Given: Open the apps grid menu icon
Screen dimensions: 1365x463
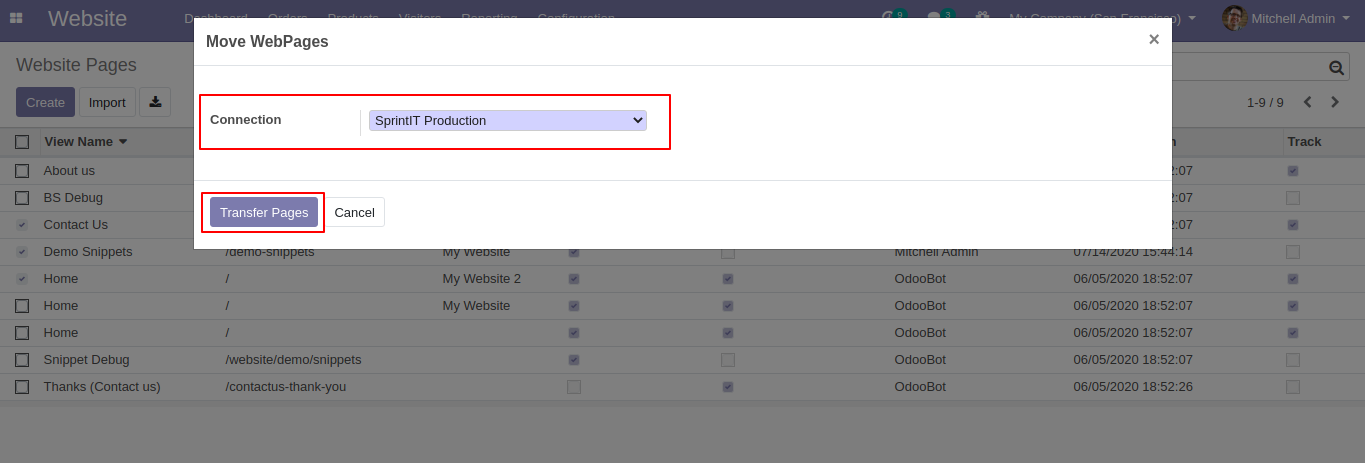Looking at the screenshot, I should (16, 18).
